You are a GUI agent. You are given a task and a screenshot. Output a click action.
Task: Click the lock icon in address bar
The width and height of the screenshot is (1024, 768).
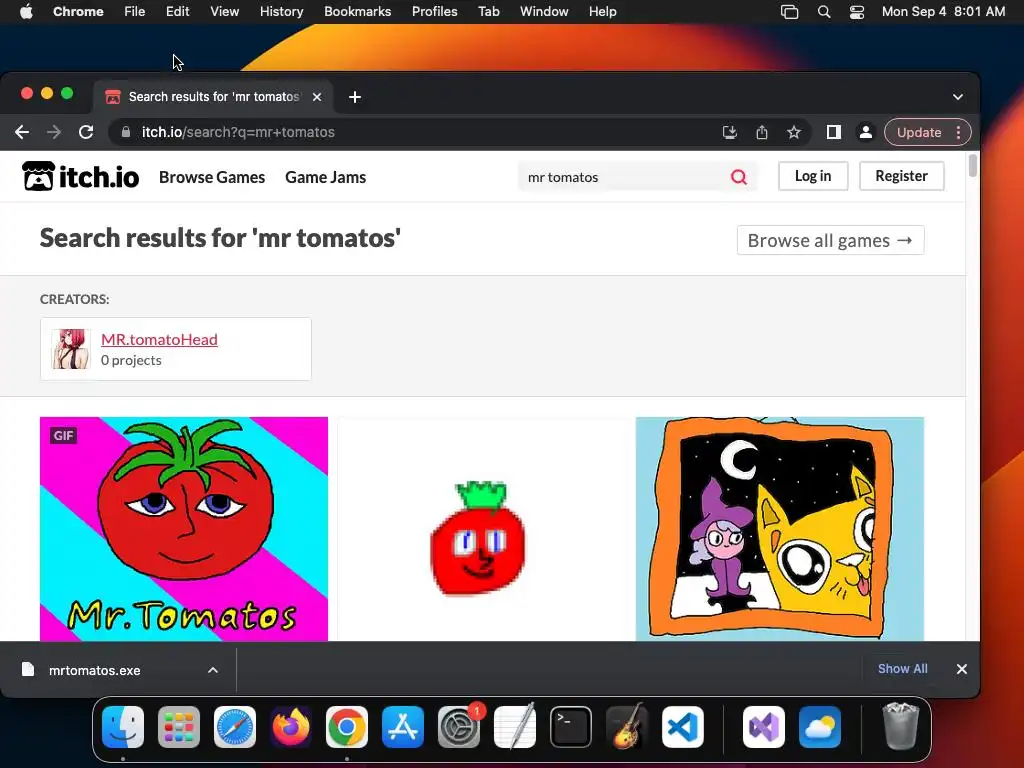pyautogui.click(x=125, y=133)
